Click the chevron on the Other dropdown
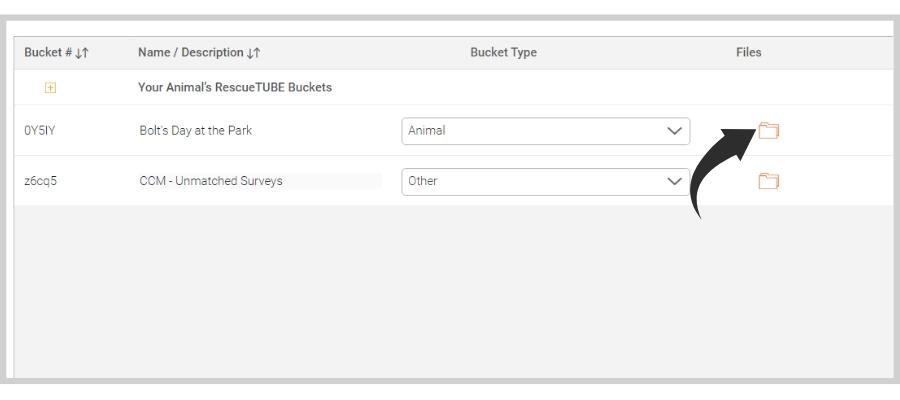 (674, 181)
